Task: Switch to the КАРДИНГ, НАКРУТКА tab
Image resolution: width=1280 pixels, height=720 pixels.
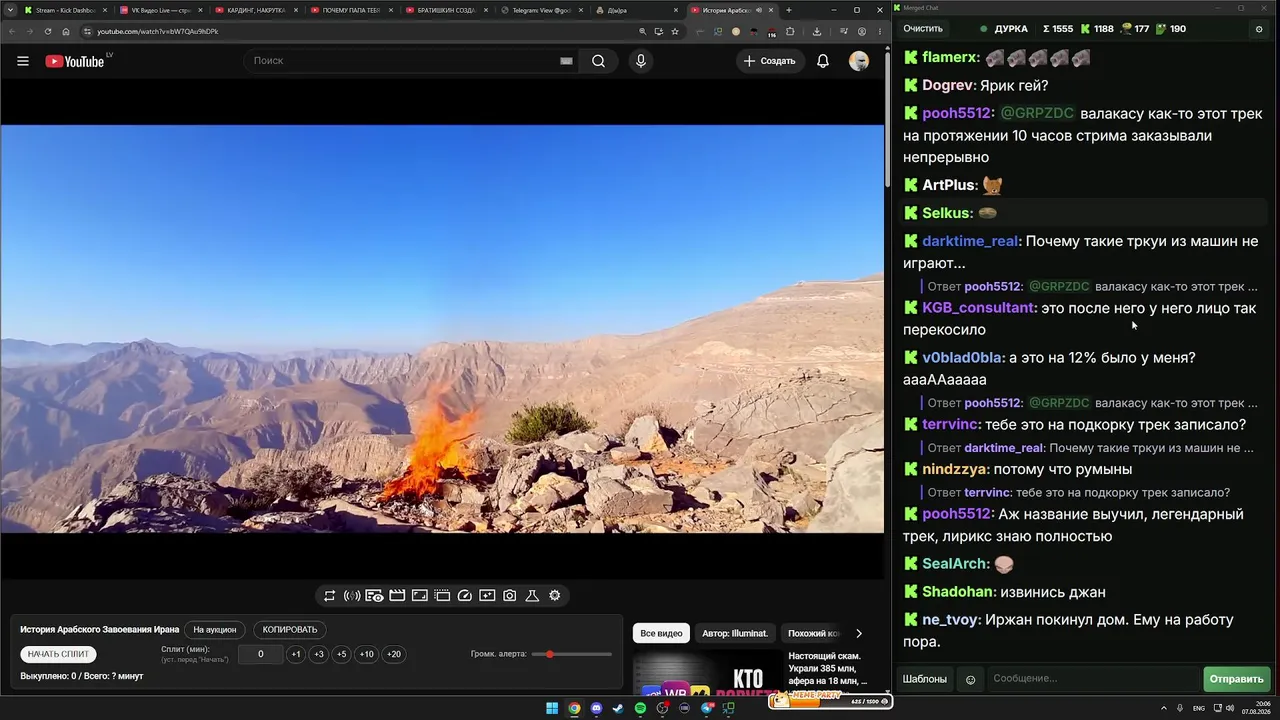Action: [x=255, y=10]
